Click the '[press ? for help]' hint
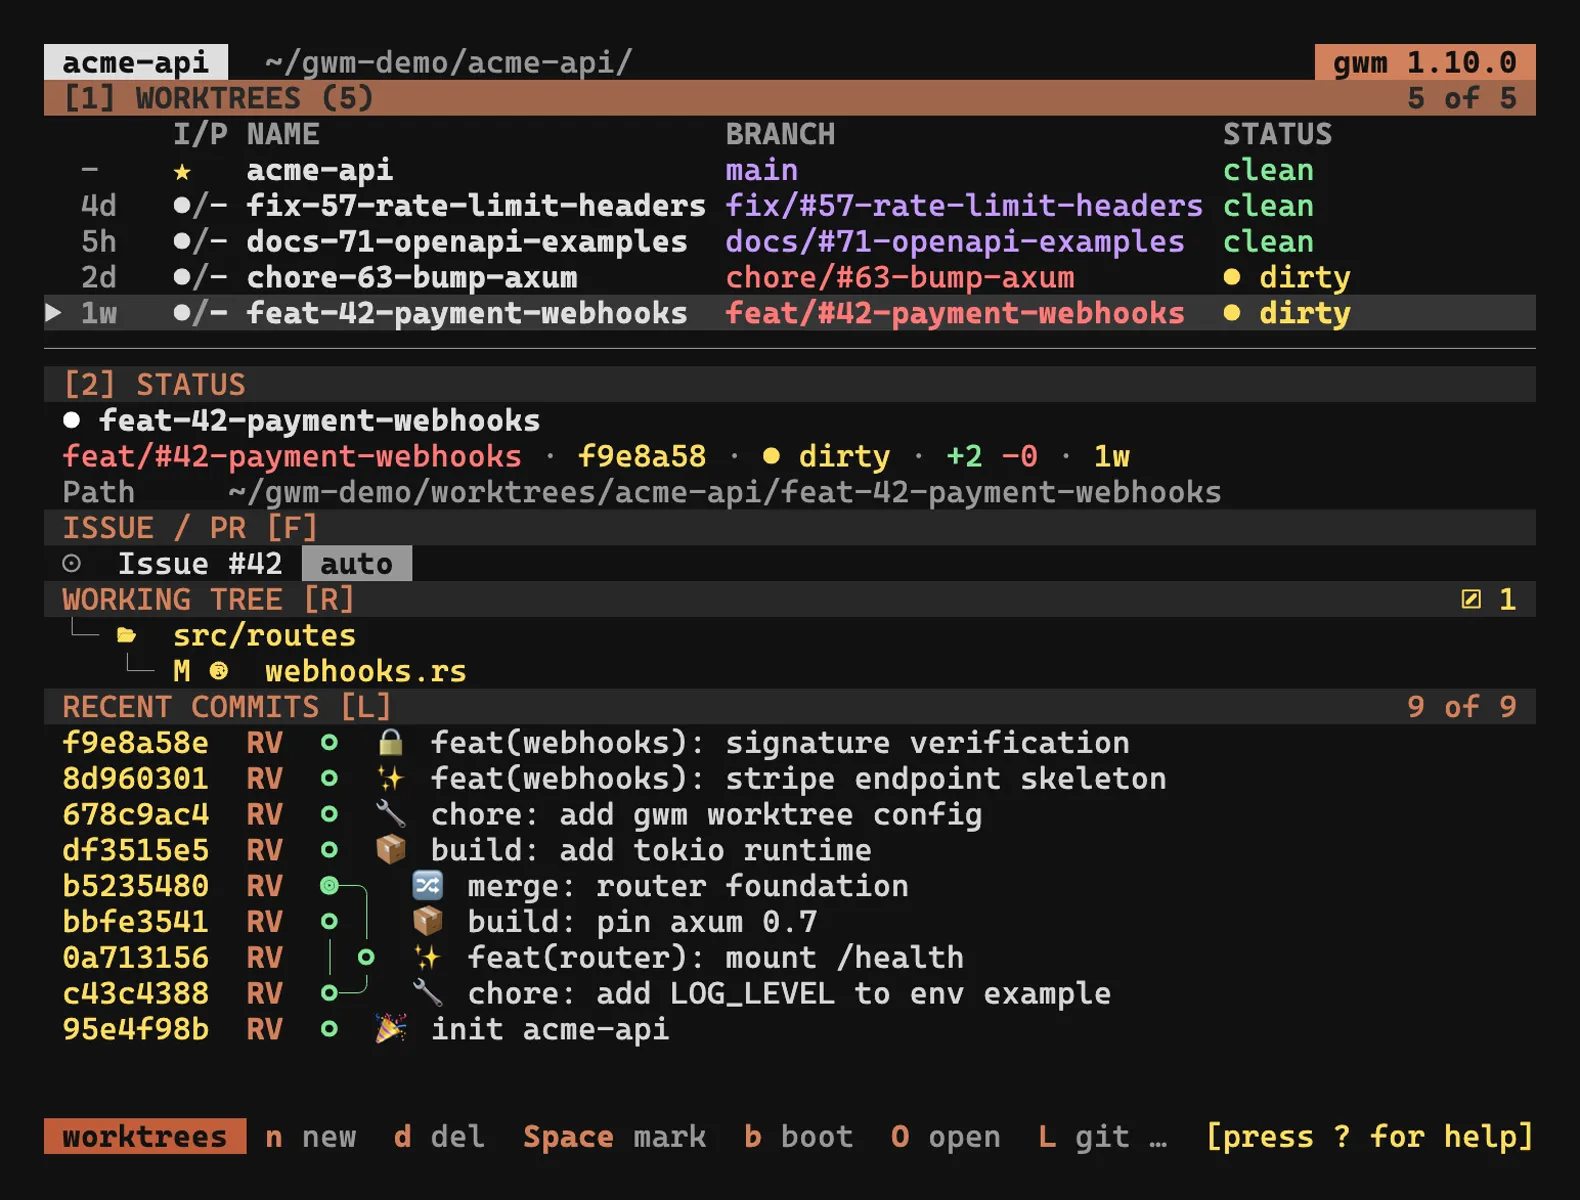Viewport: 1580px width, 1200px height. coord(1370,1136)
